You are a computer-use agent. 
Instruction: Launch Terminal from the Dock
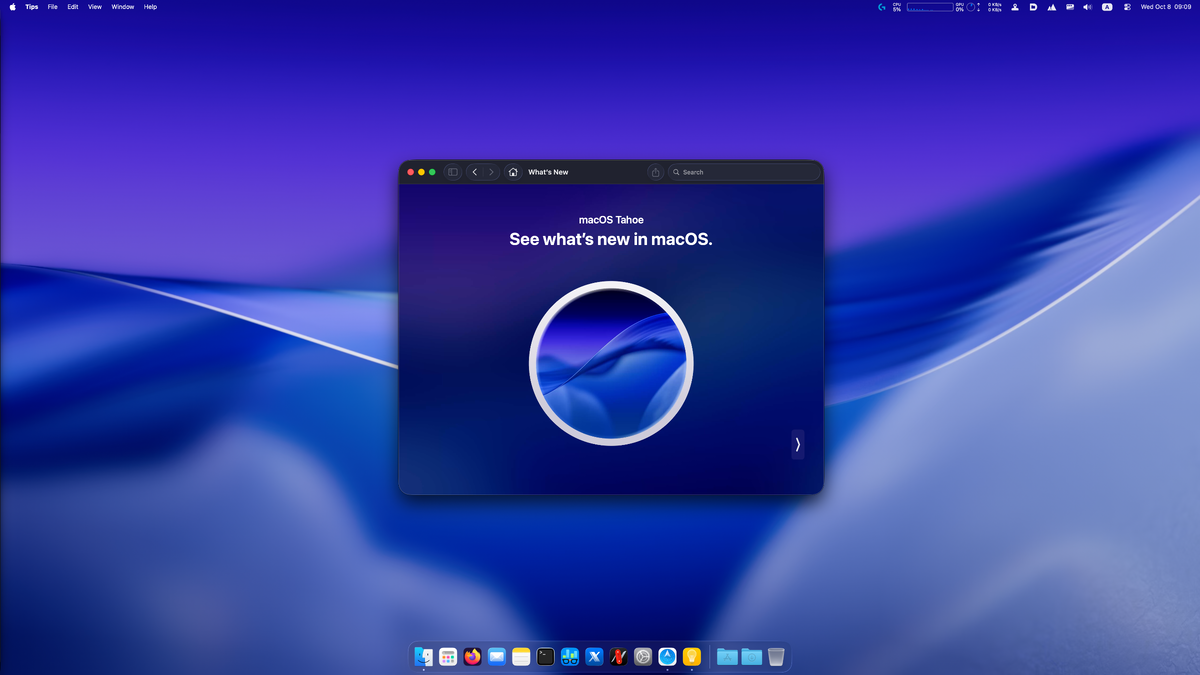545,656
